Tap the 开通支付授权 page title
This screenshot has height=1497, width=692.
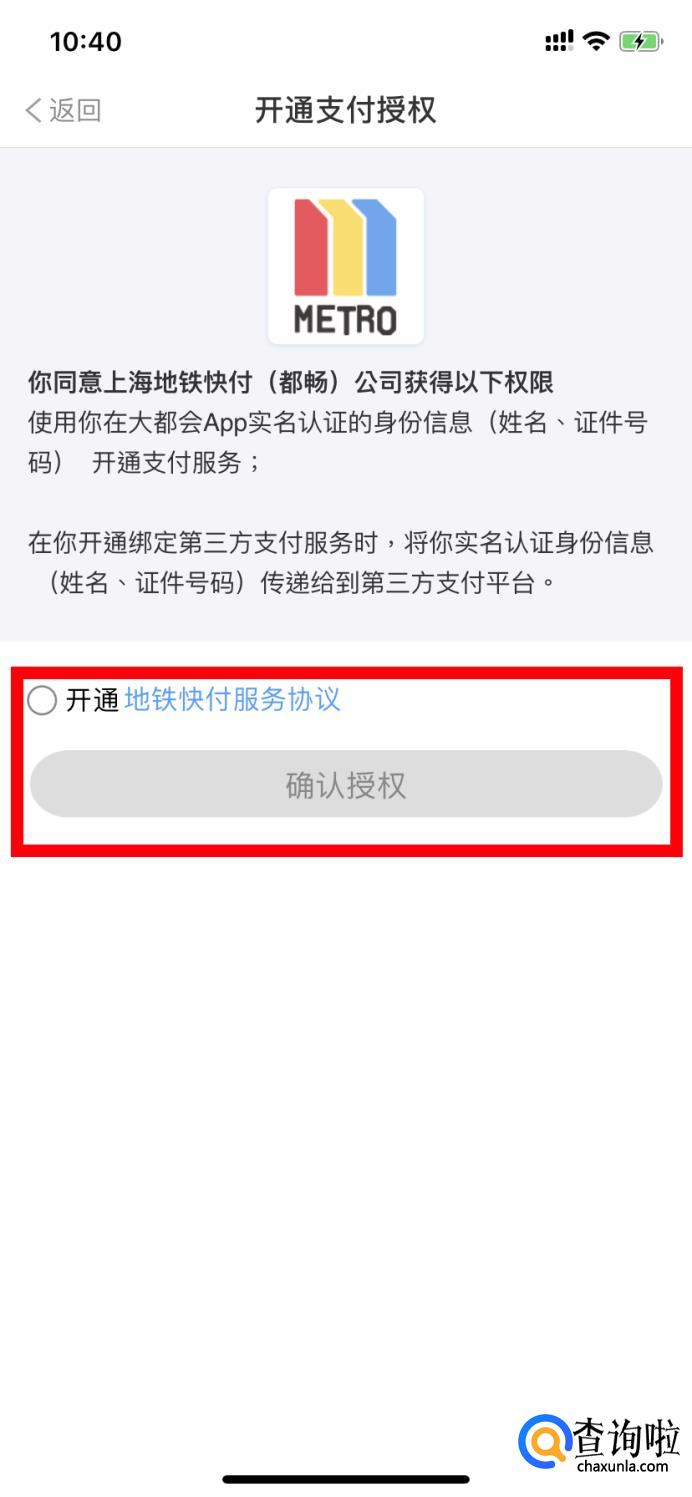(x=346, y=110)
